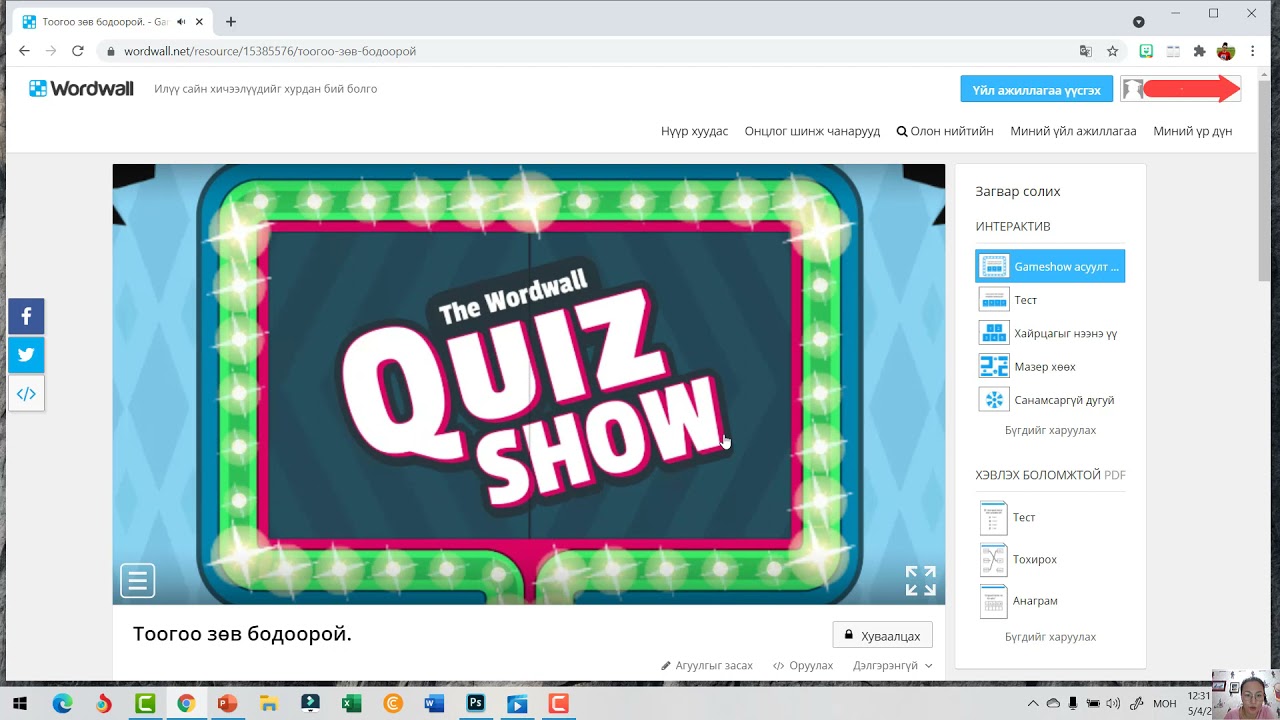Click the Хуваалцах share button
Viewport: 1280px width, 720px height.
coord(882,635)
